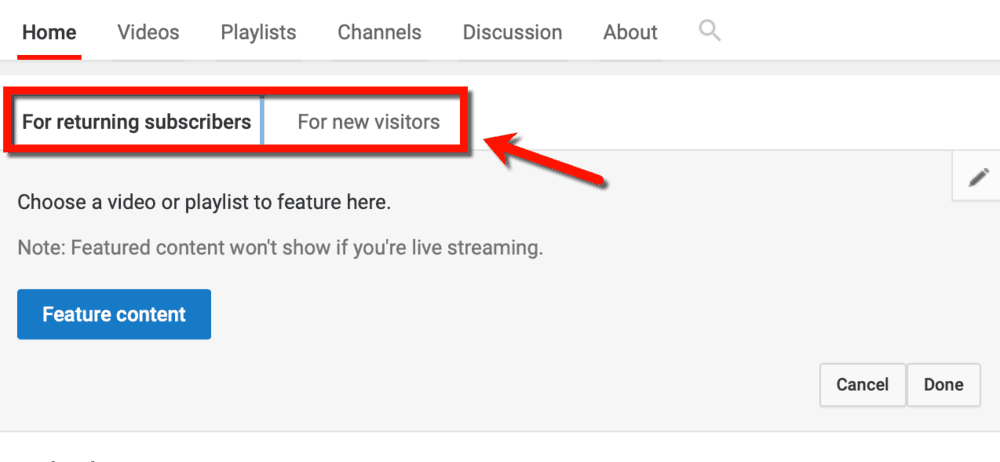Click the live streaming note text
Viewport: 1000px width, 462px height.
point(280,248)
